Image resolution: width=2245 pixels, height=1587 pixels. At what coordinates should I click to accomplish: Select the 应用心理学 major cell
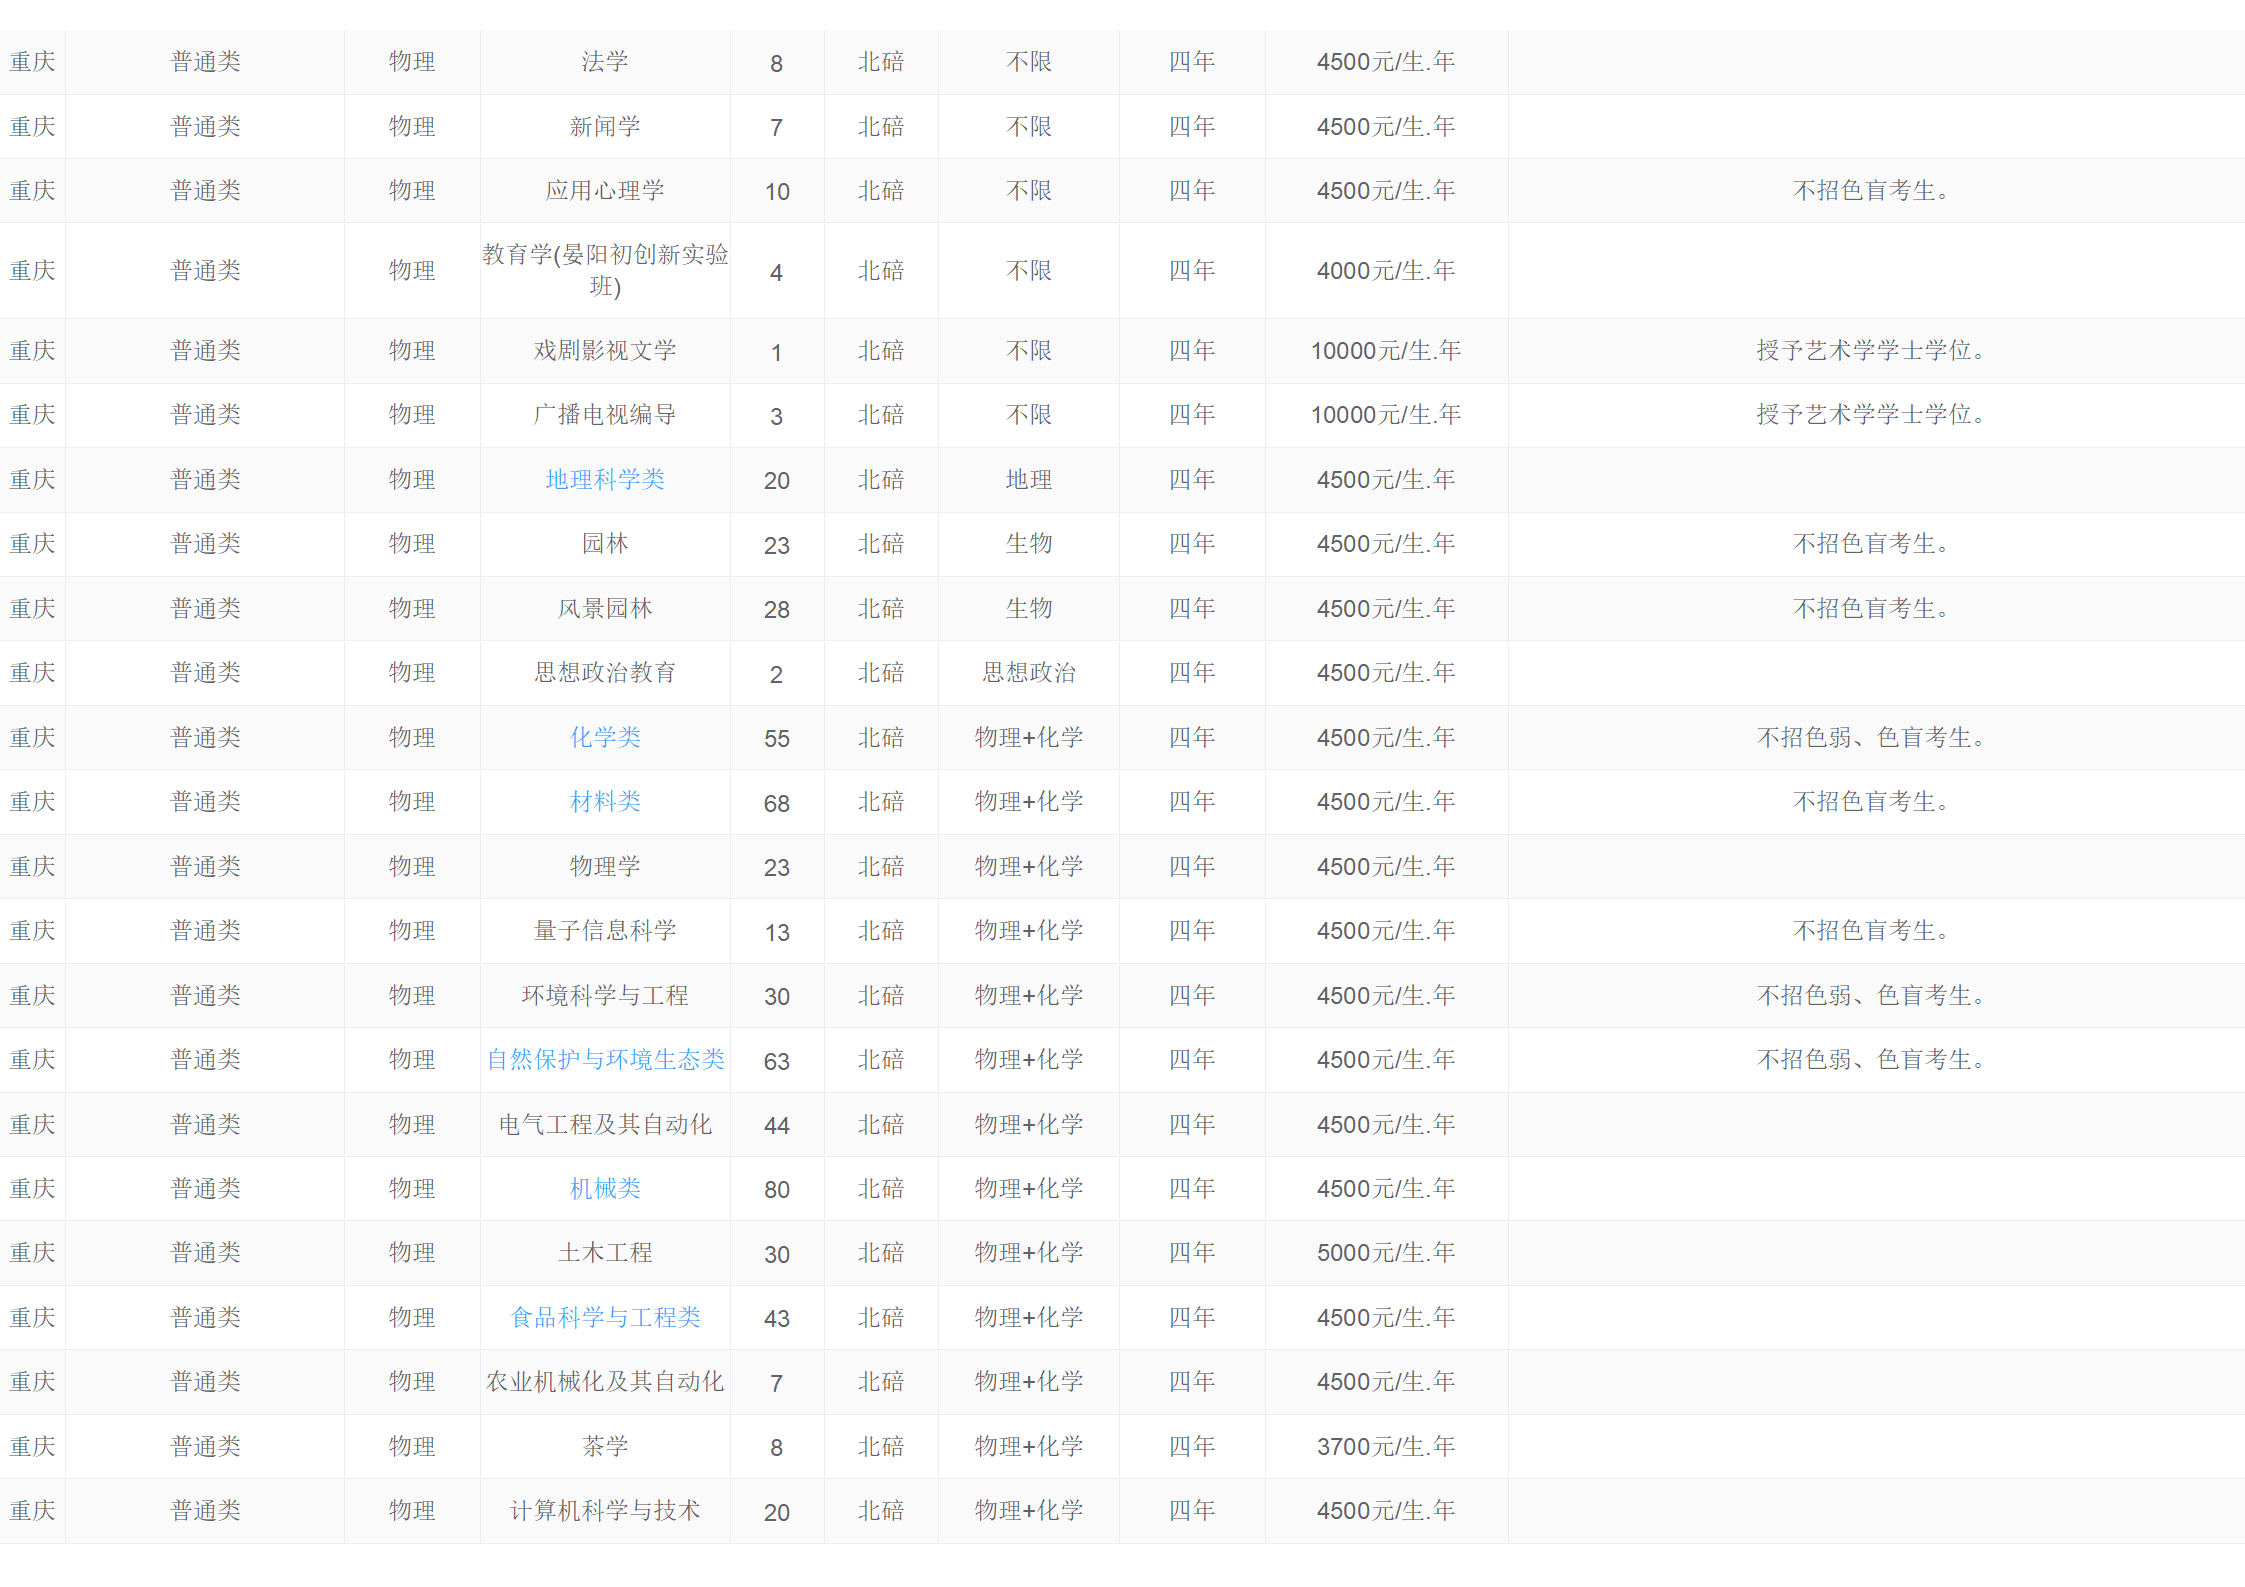click(604, 191)
